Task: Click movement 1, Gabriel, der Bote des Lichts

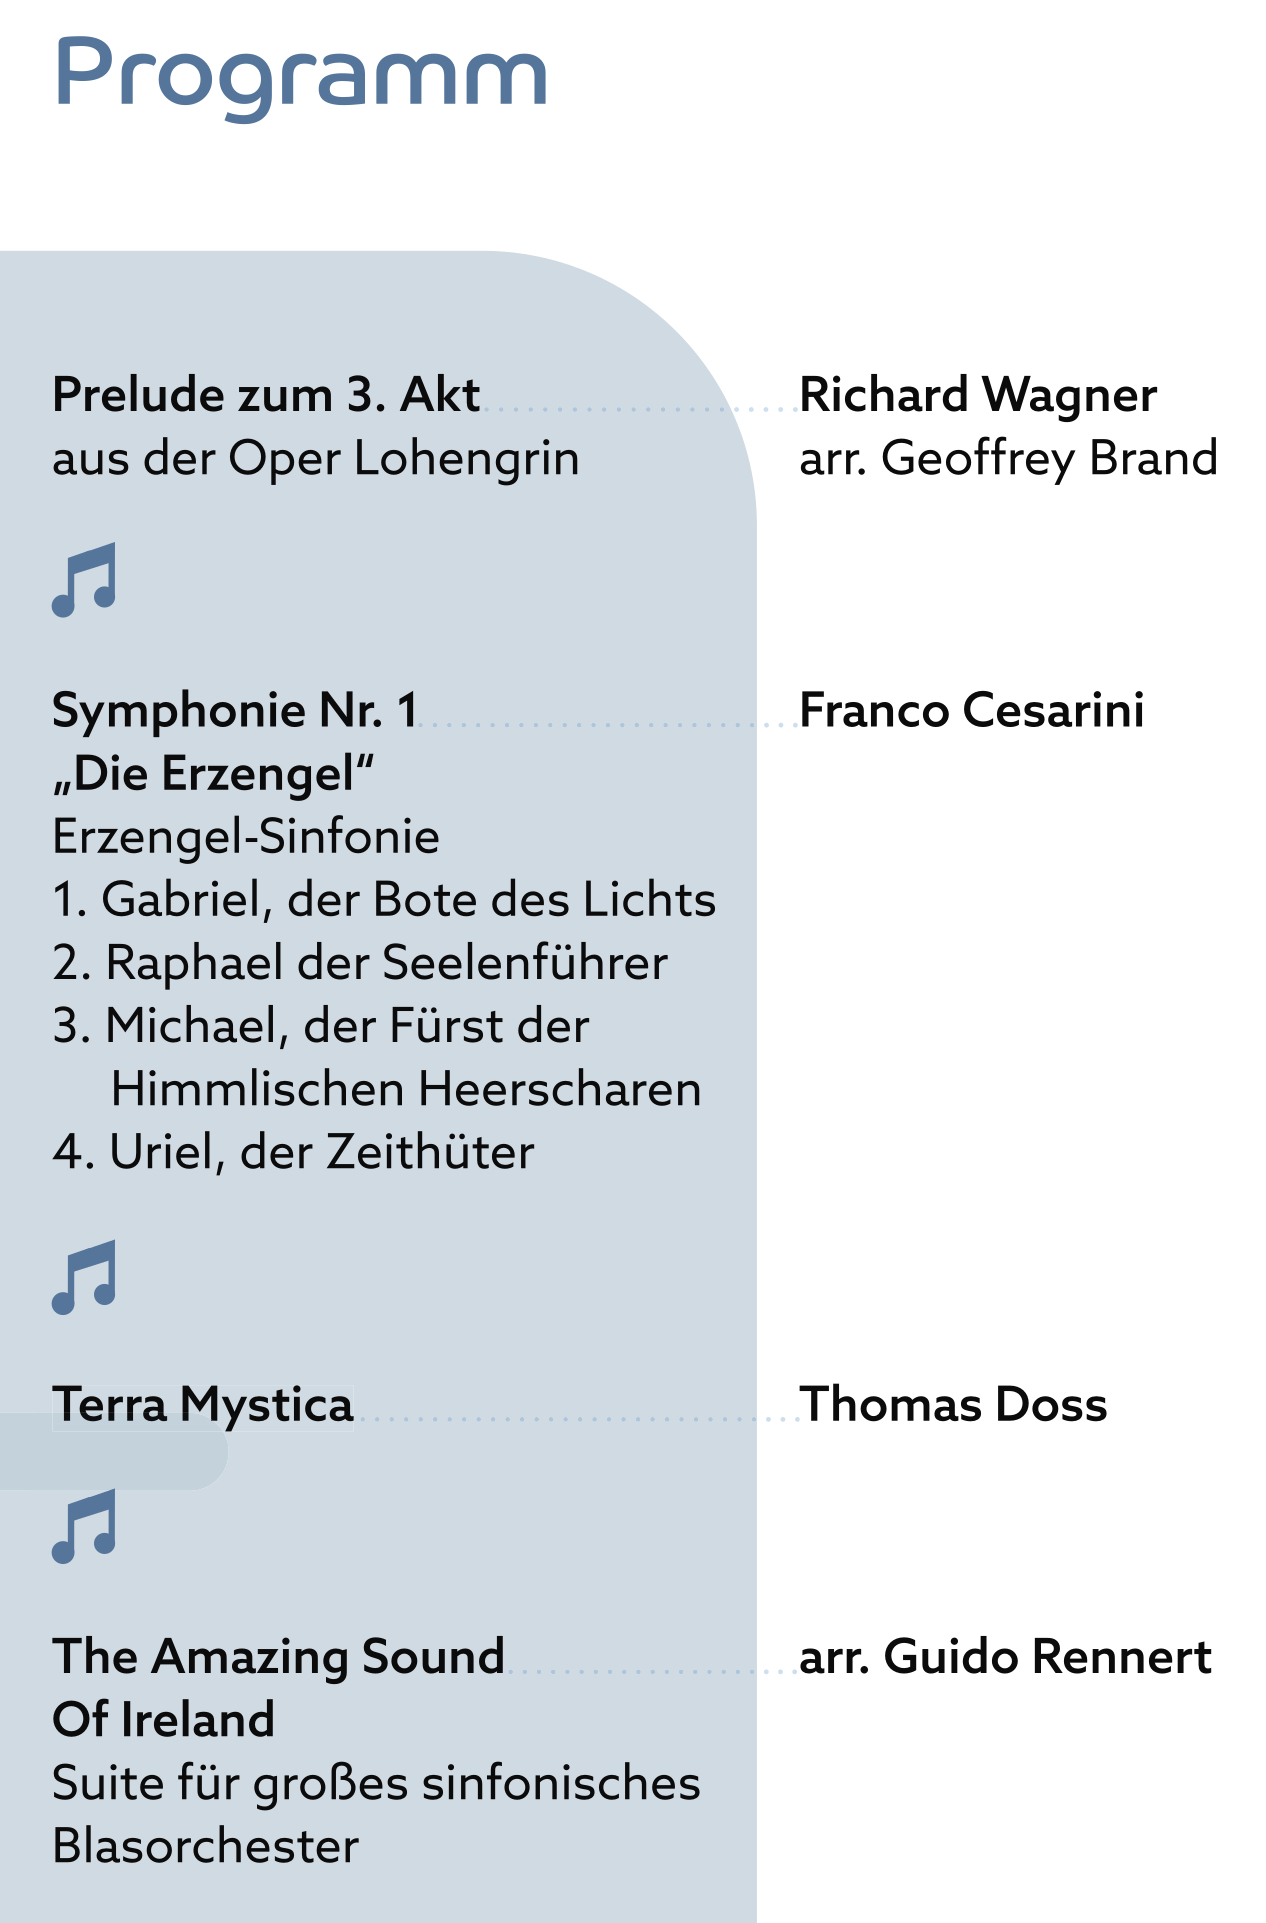Action: [x=384, y=900]
